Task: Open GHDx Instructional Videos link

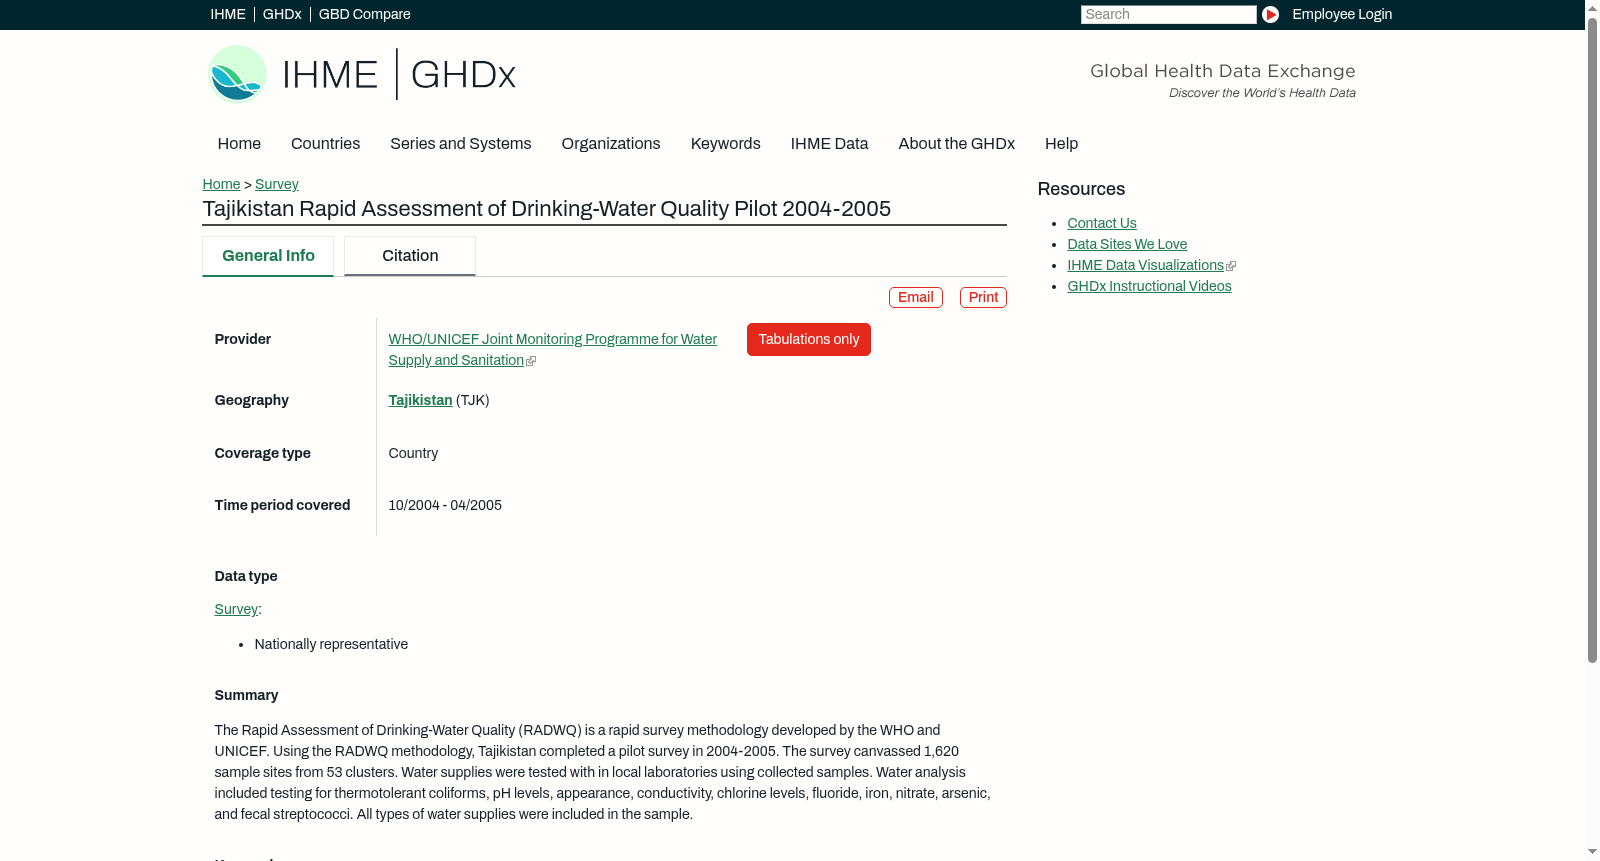Action: (1149, 287)
